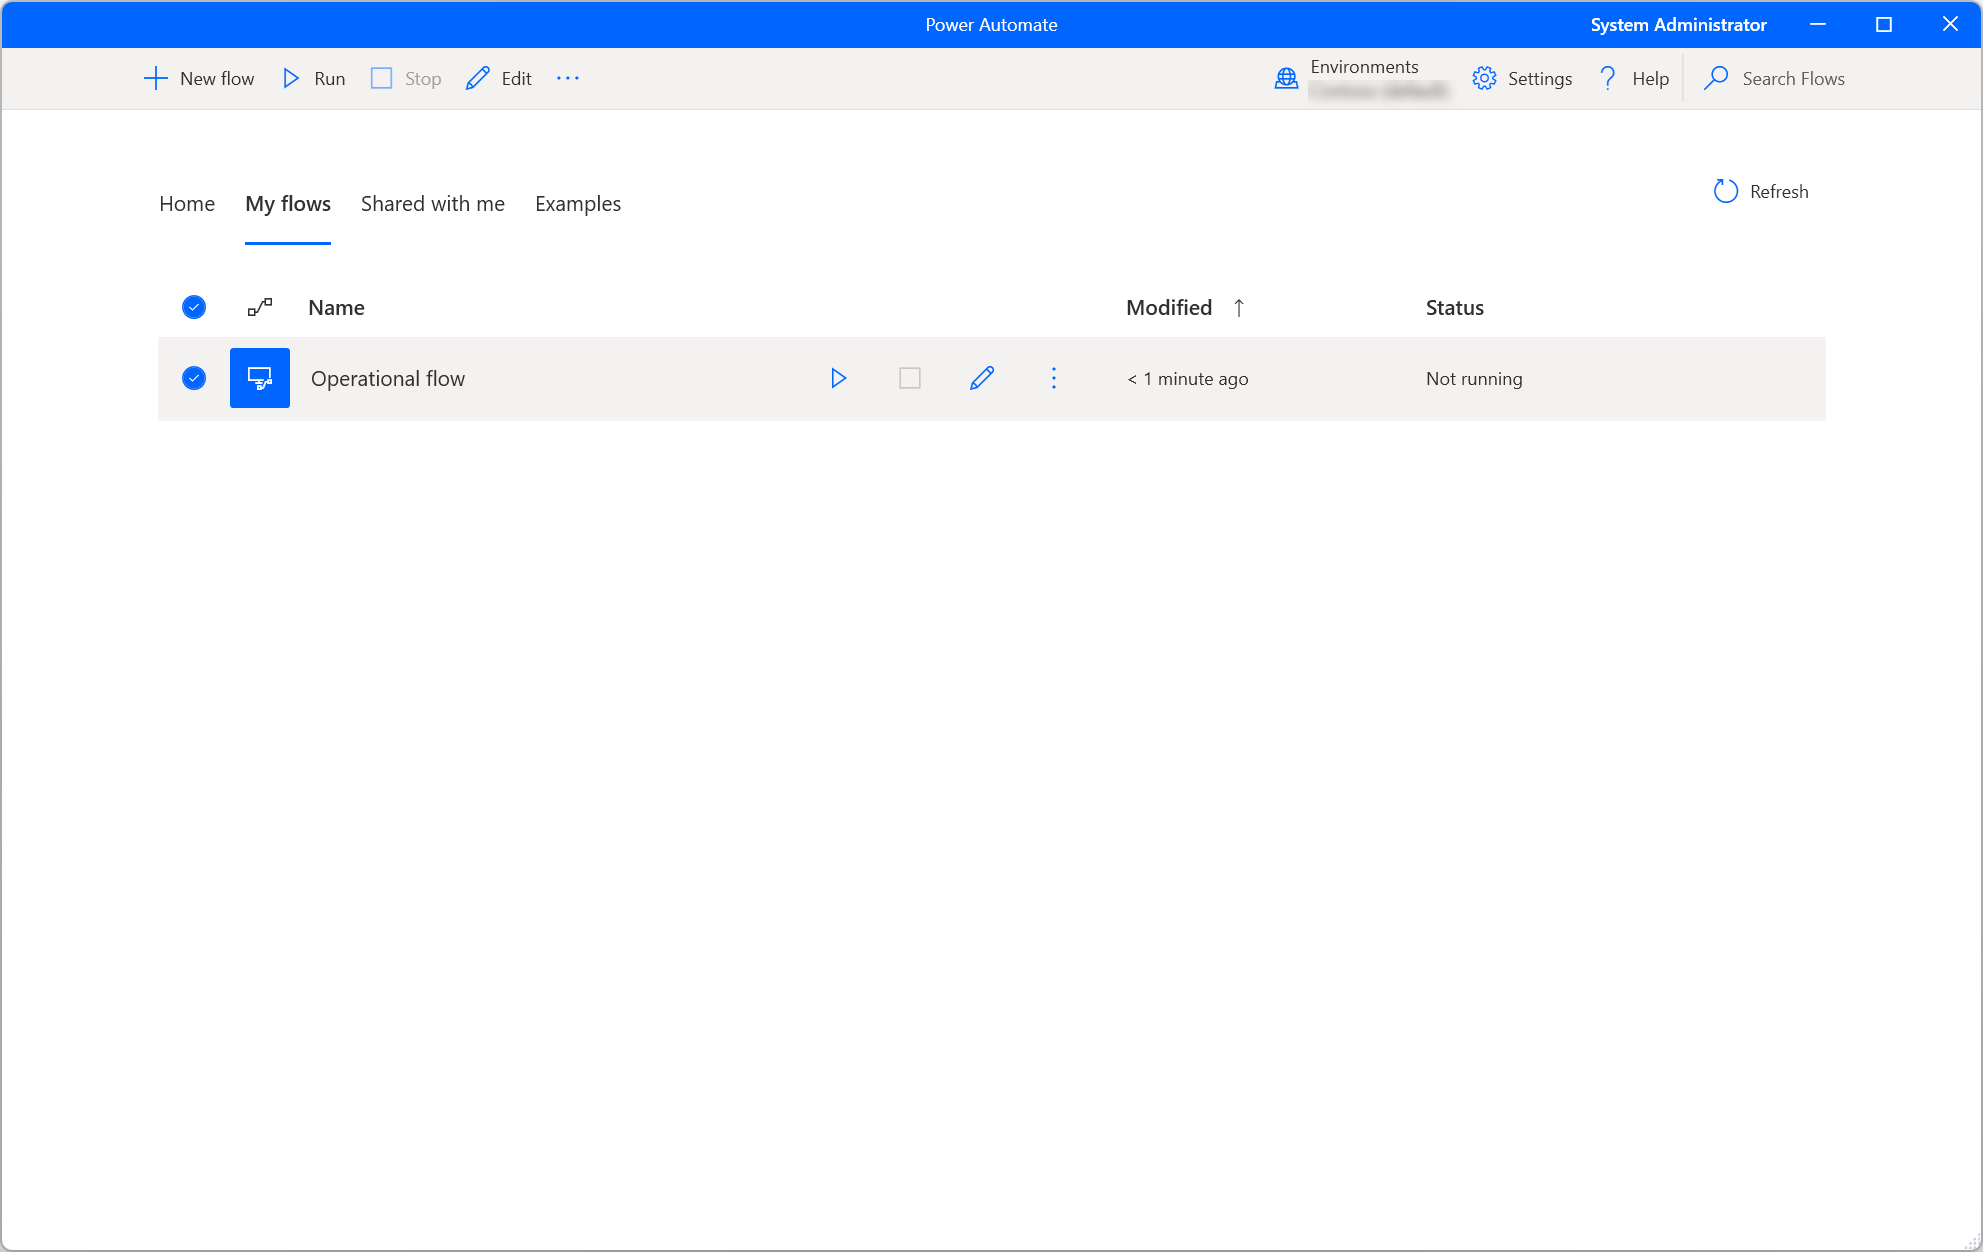1983x1252 pixels.
Task: Expand the Operational flow context menu
Action: [x=1054, y=378]
